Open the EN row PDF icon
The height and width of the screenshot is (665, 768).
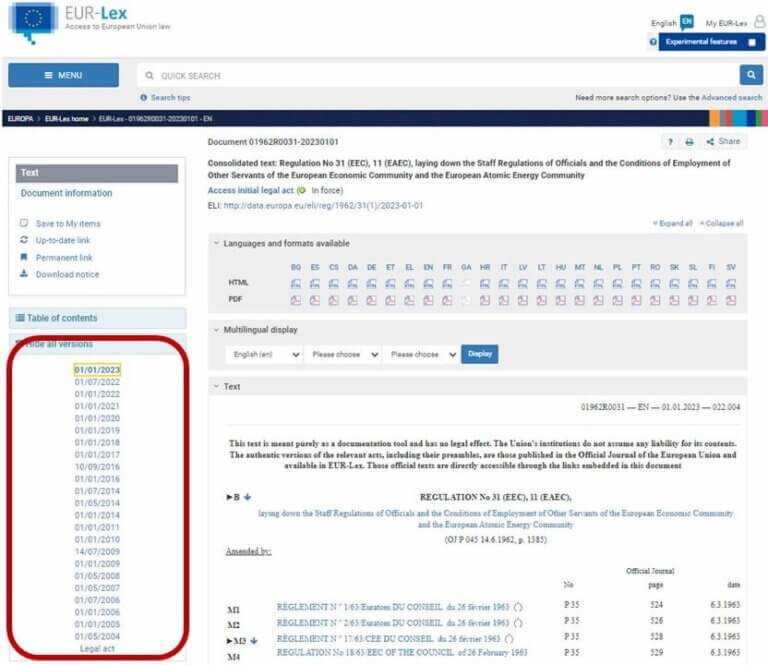pos(428,300)
